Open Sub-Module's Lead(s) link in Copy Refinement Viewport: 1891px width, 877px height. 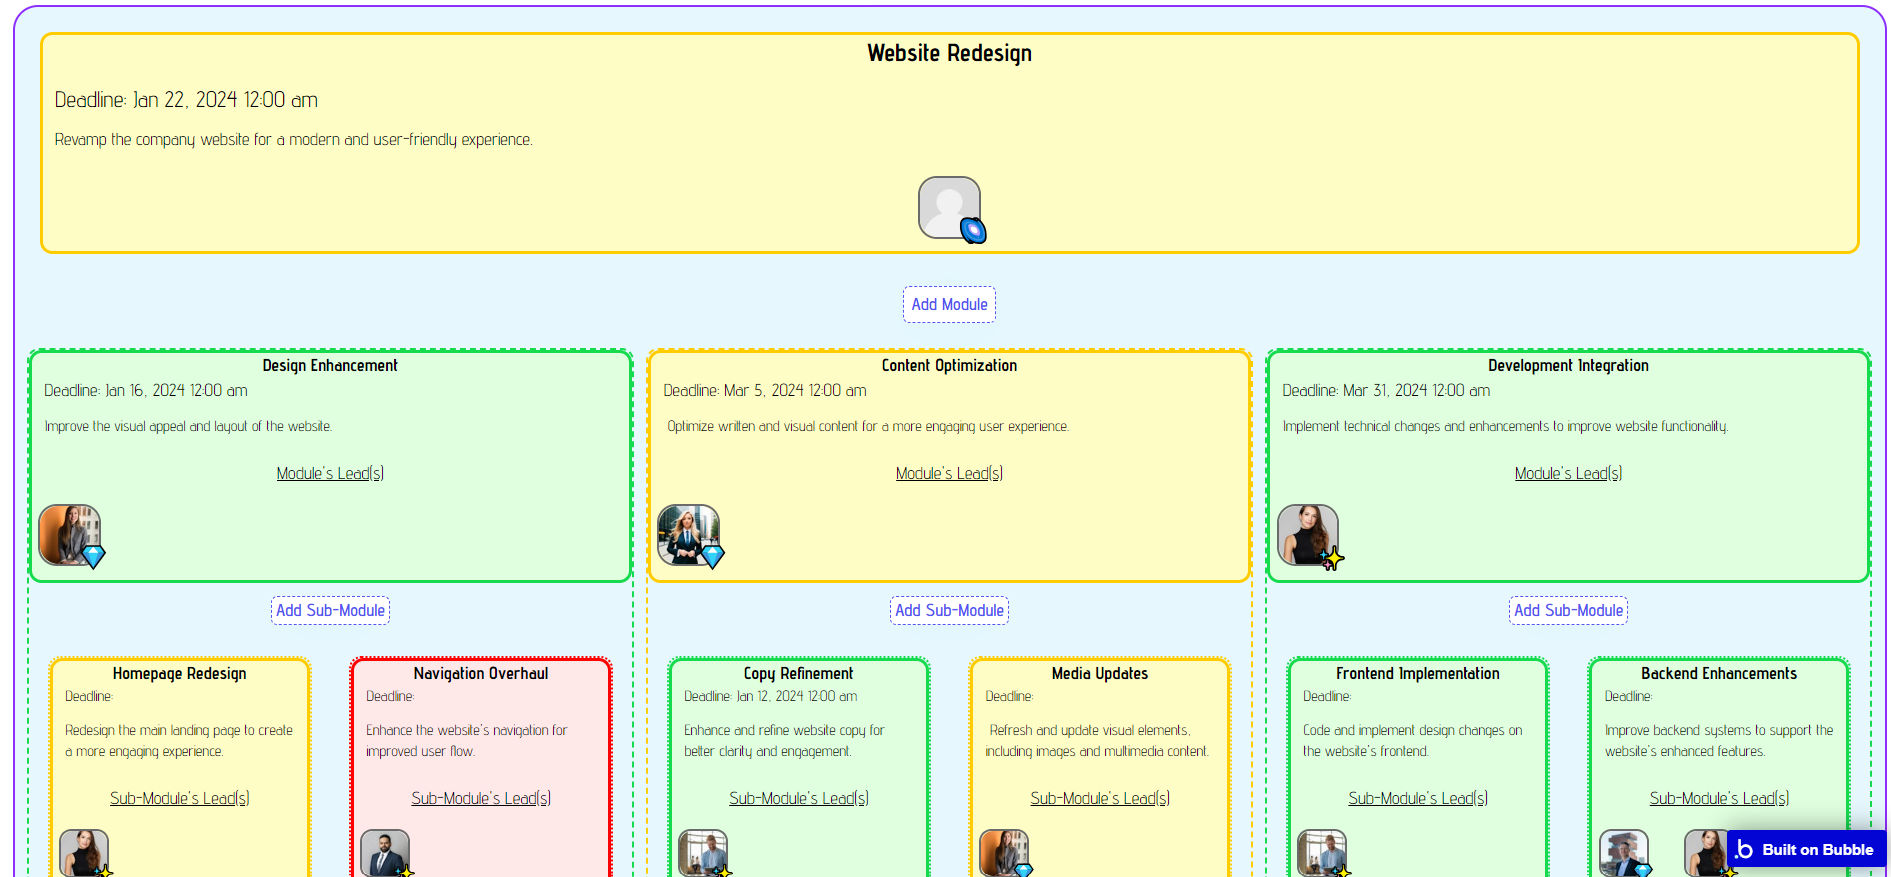[799, 798]
